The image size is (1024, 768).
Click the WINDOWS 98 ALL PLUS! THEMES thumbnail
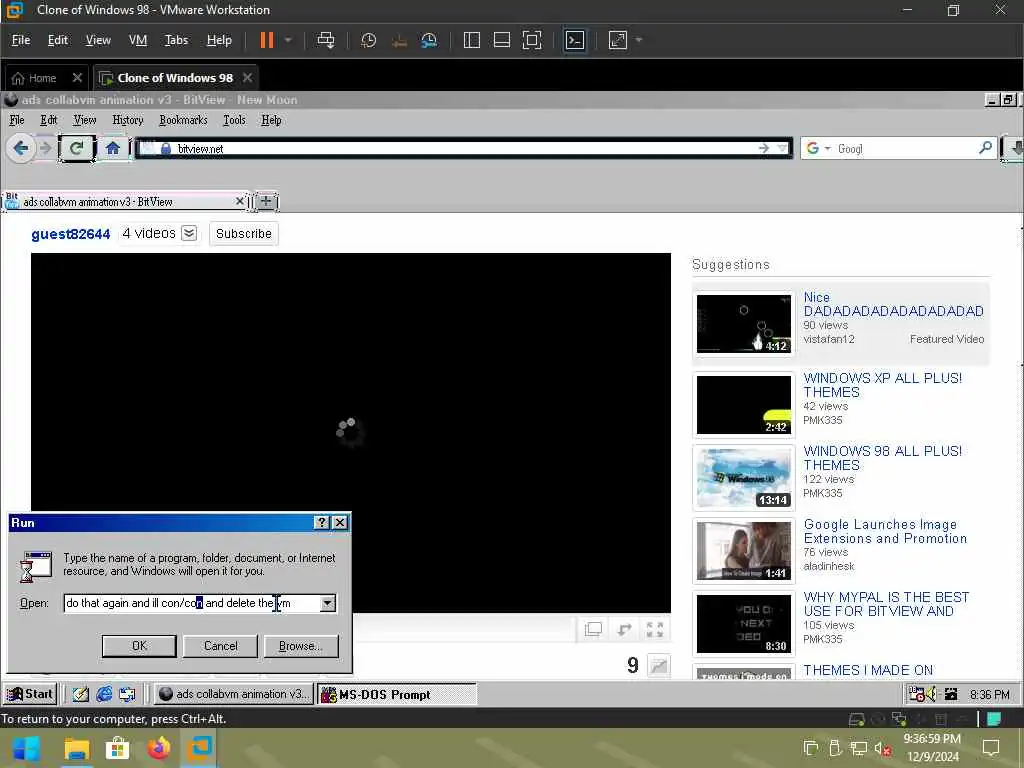pyautogui.click(x=744, y=478)
